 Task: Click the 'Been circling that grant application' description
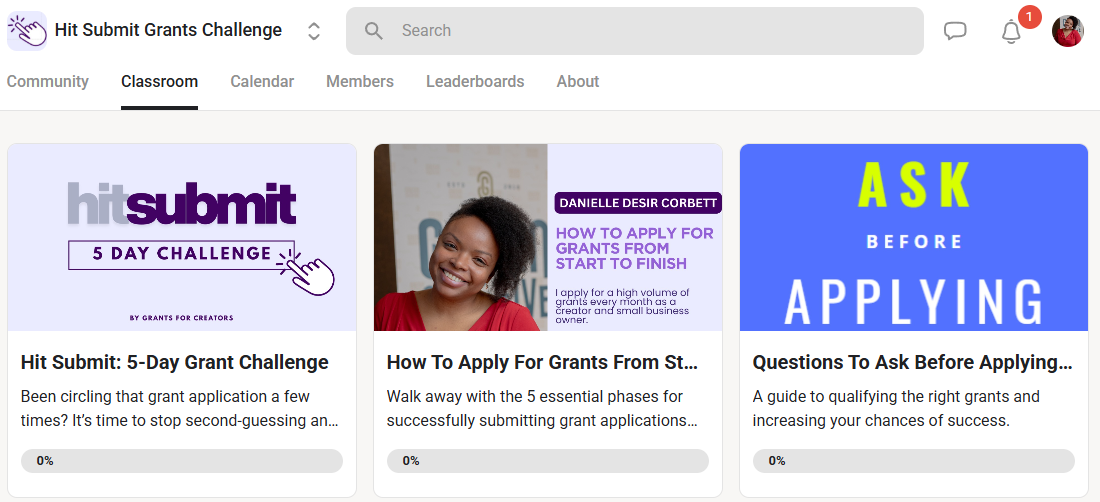pos(180,409)
